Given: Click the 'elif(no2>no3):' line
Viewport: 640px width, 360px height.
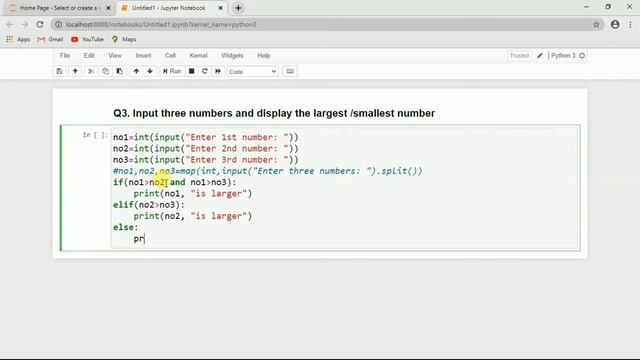Looking at the screenshot, I should tap(149, 205).
